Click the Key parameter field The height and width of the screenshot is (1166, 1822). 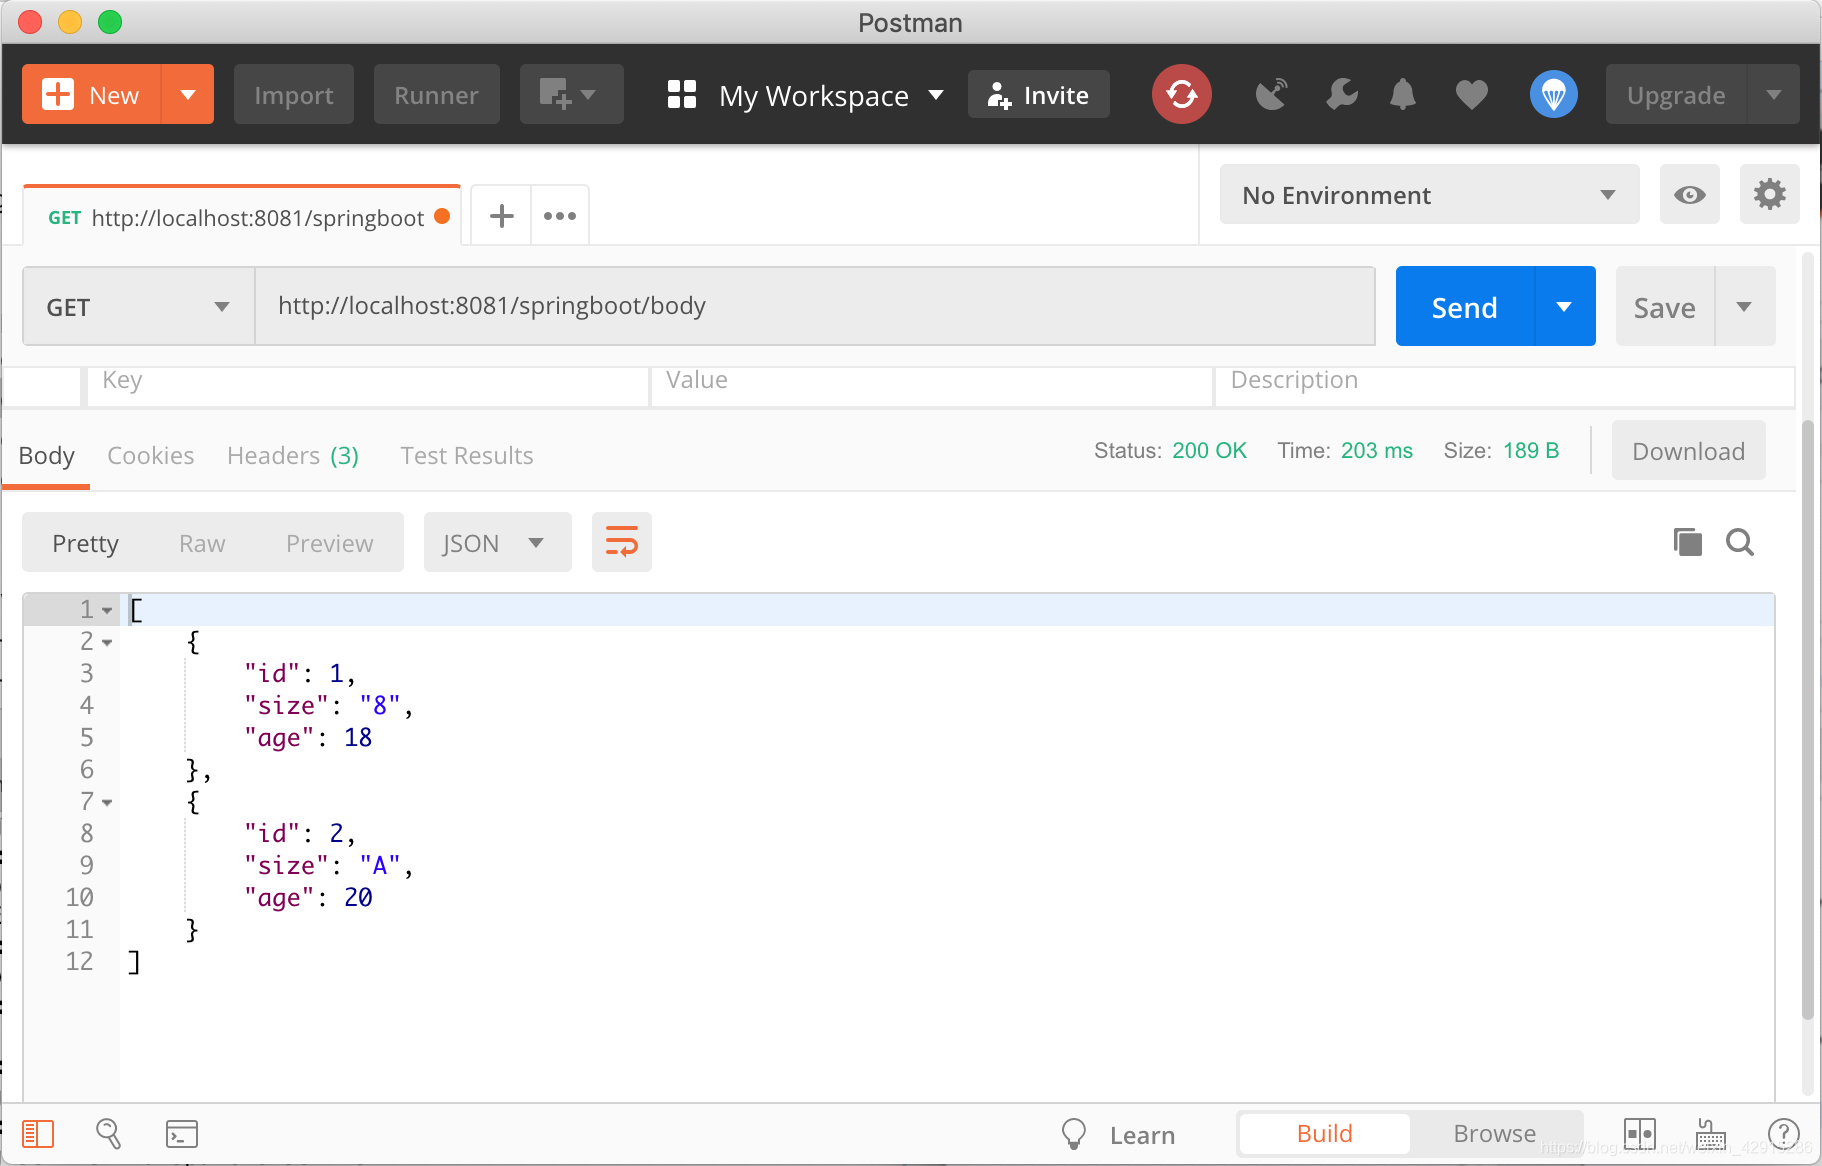coord(368,386)
